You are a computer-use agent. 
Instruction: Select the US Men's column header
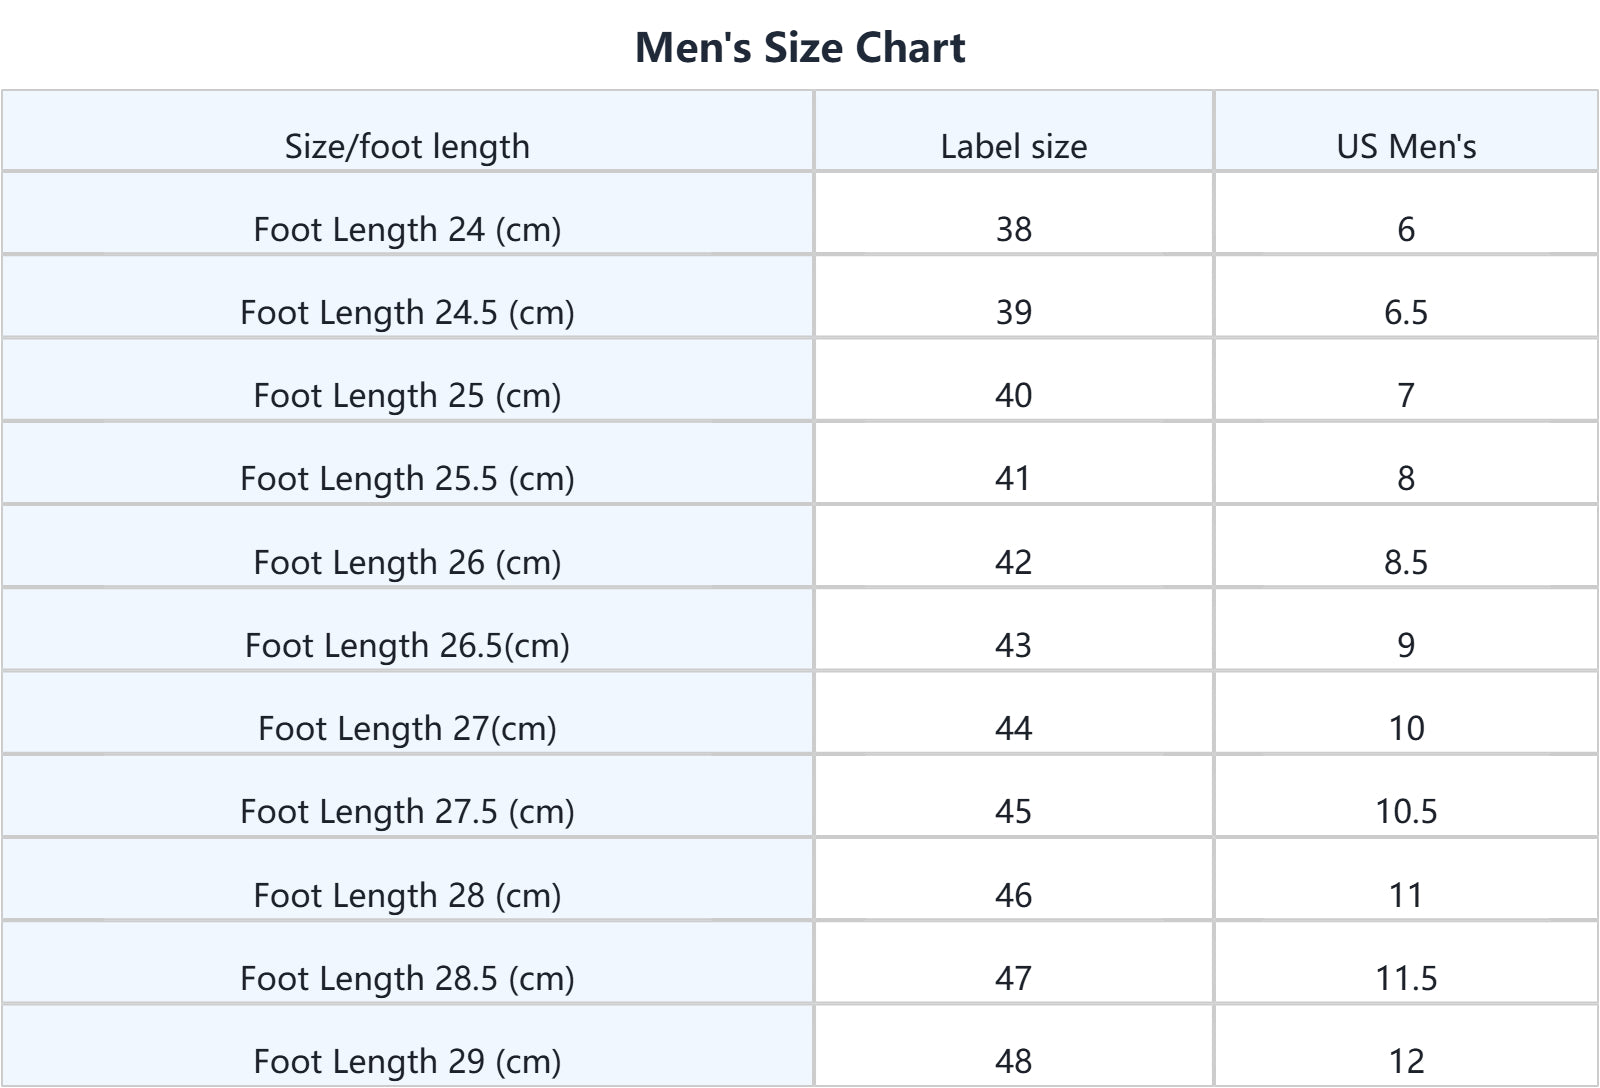pos(1406,146)
